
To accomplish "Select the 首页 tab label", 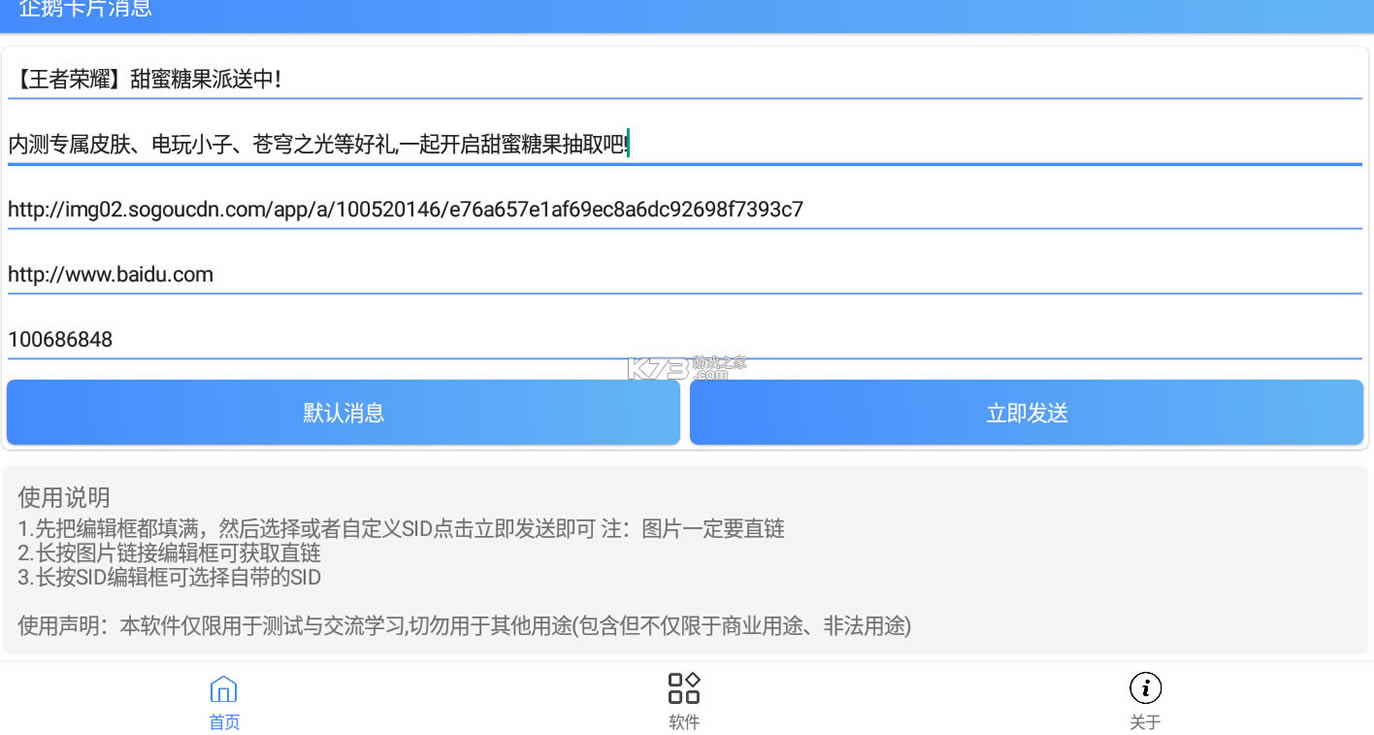I will (224, 722).
